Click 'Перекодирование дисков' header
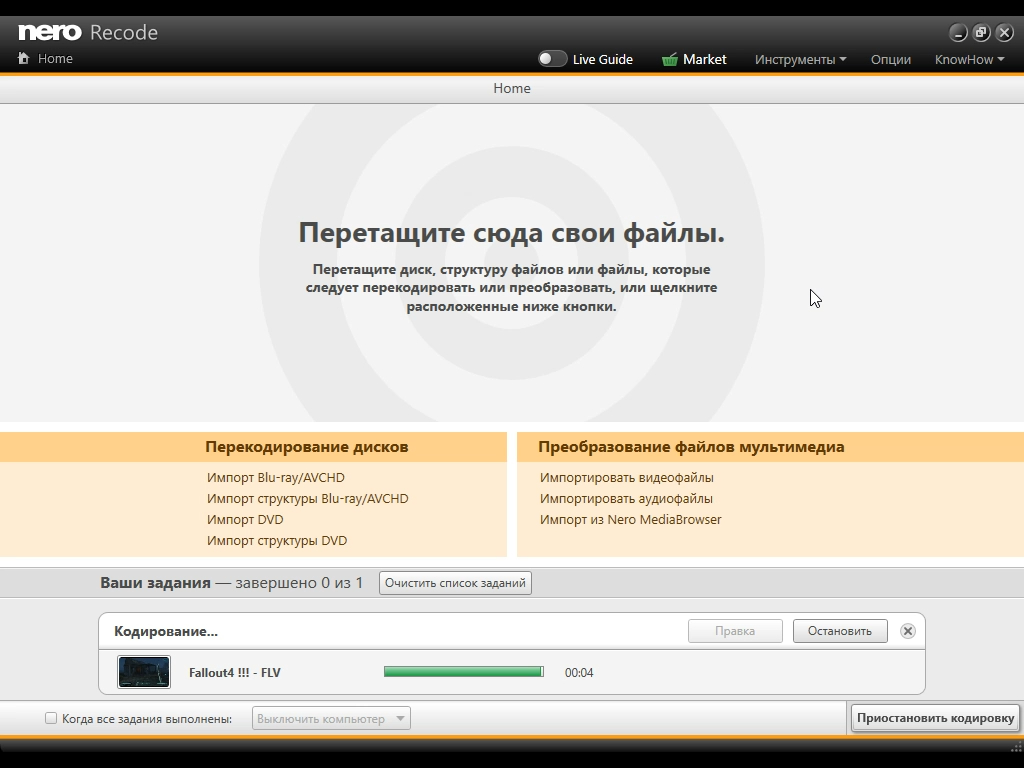This screenshot has height=768, width=1024. pos(307,447)
